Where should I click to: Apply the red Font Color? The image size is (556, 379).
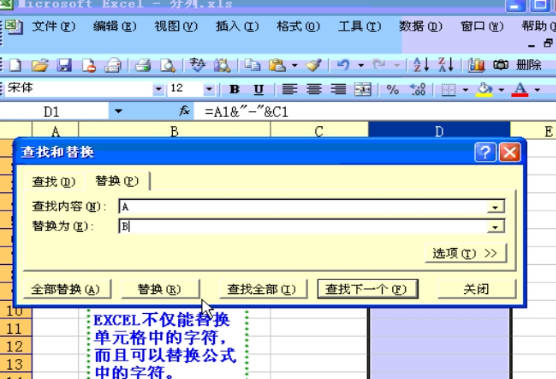[x=520, y=90]
